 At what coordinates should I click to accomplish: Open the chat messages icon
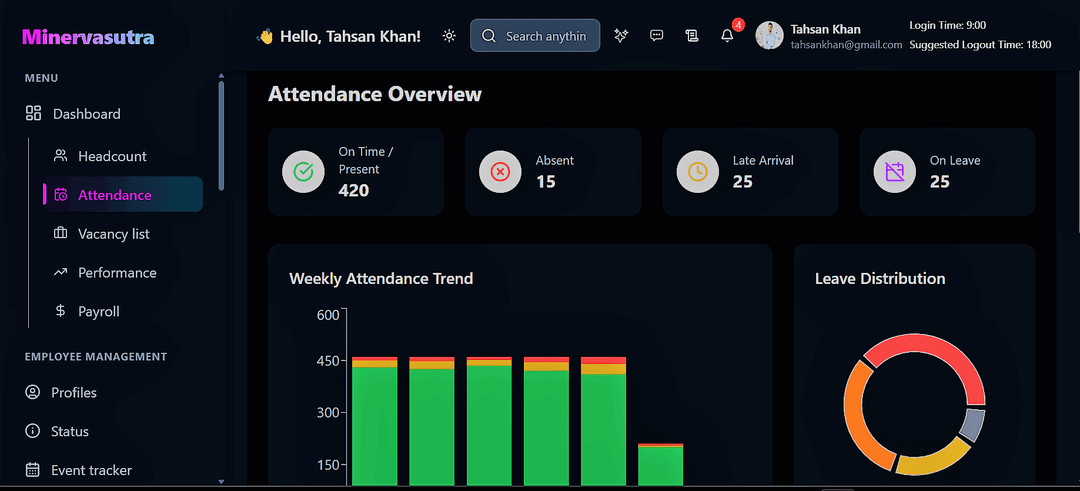point(656,36)
